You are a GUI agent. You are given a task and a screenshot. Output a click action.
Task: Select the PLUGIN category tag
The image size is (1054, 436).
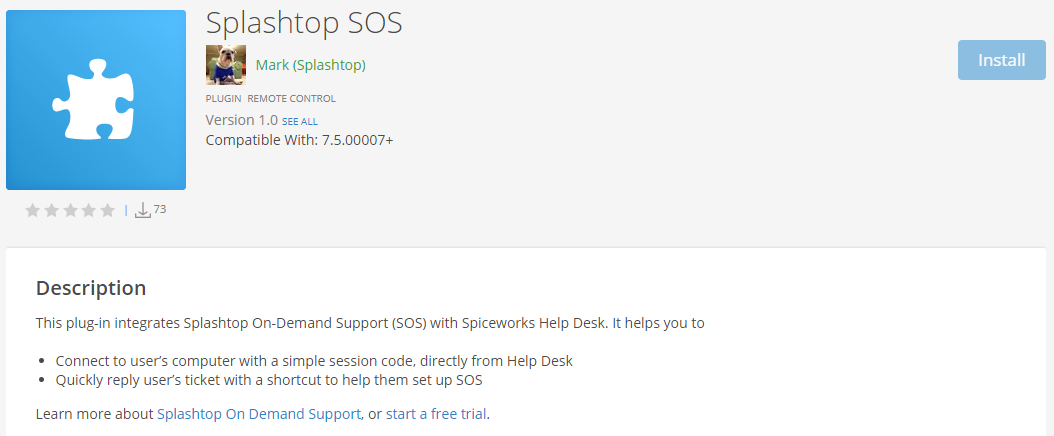tap(223, 99)
